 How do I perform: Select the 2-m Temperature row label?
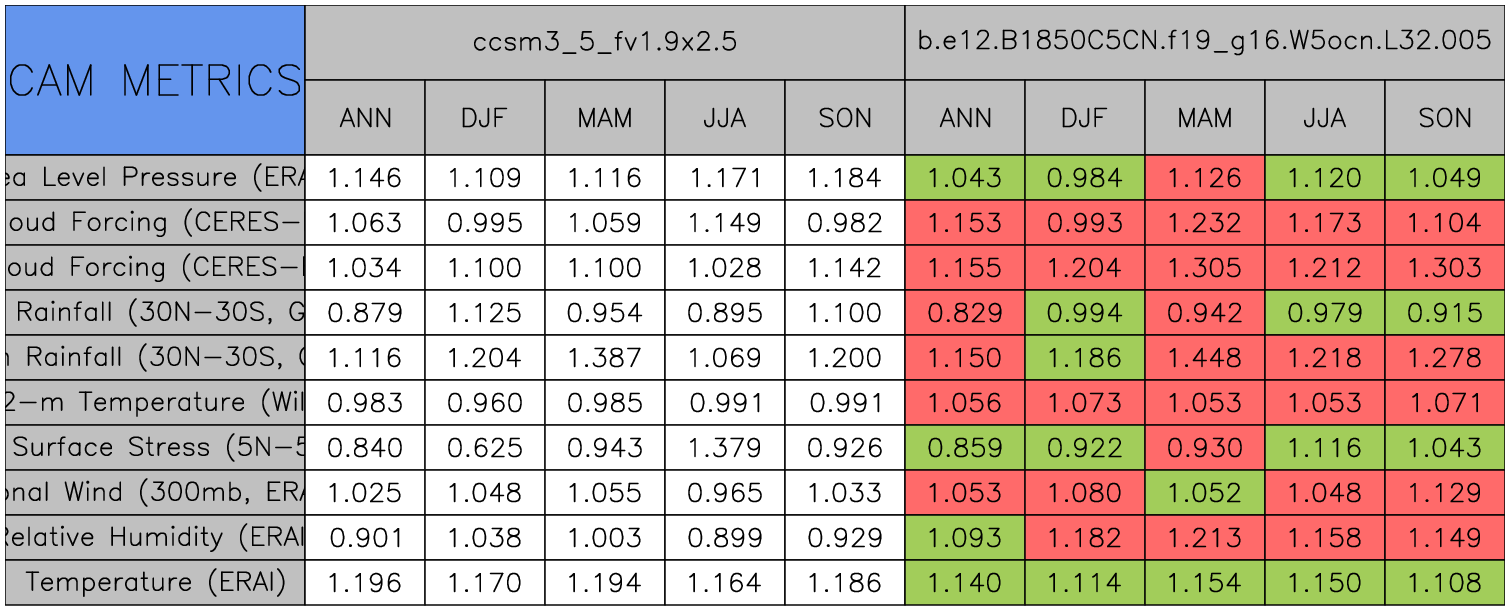coord(154,402)
